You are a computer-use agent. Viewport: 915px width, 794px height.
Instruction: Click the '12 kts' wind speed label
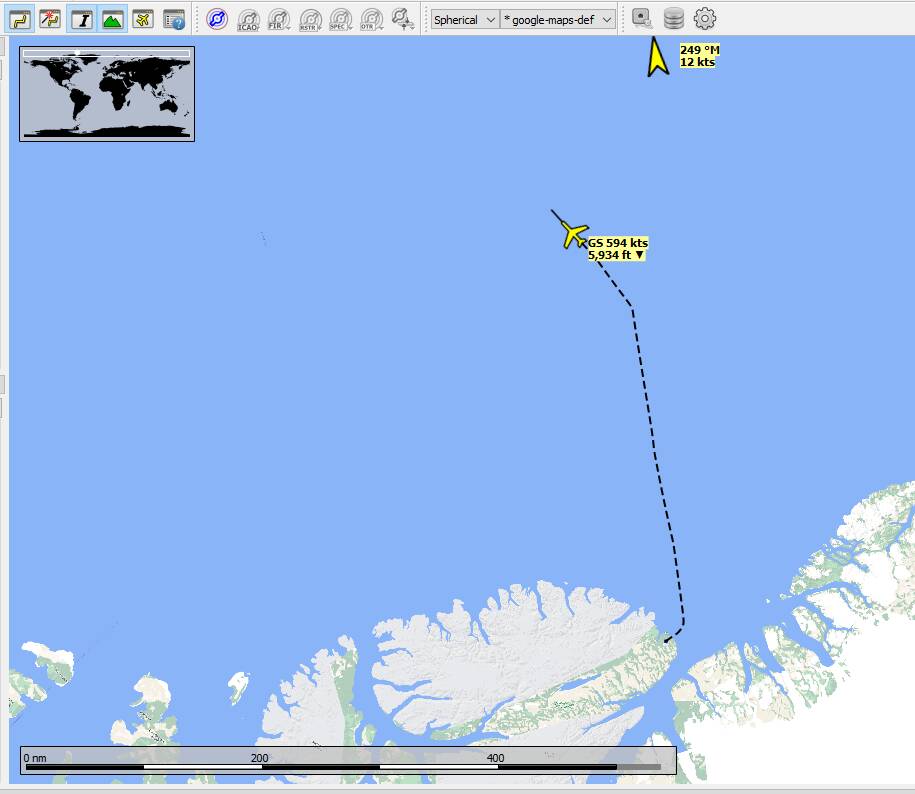[697, 62]
